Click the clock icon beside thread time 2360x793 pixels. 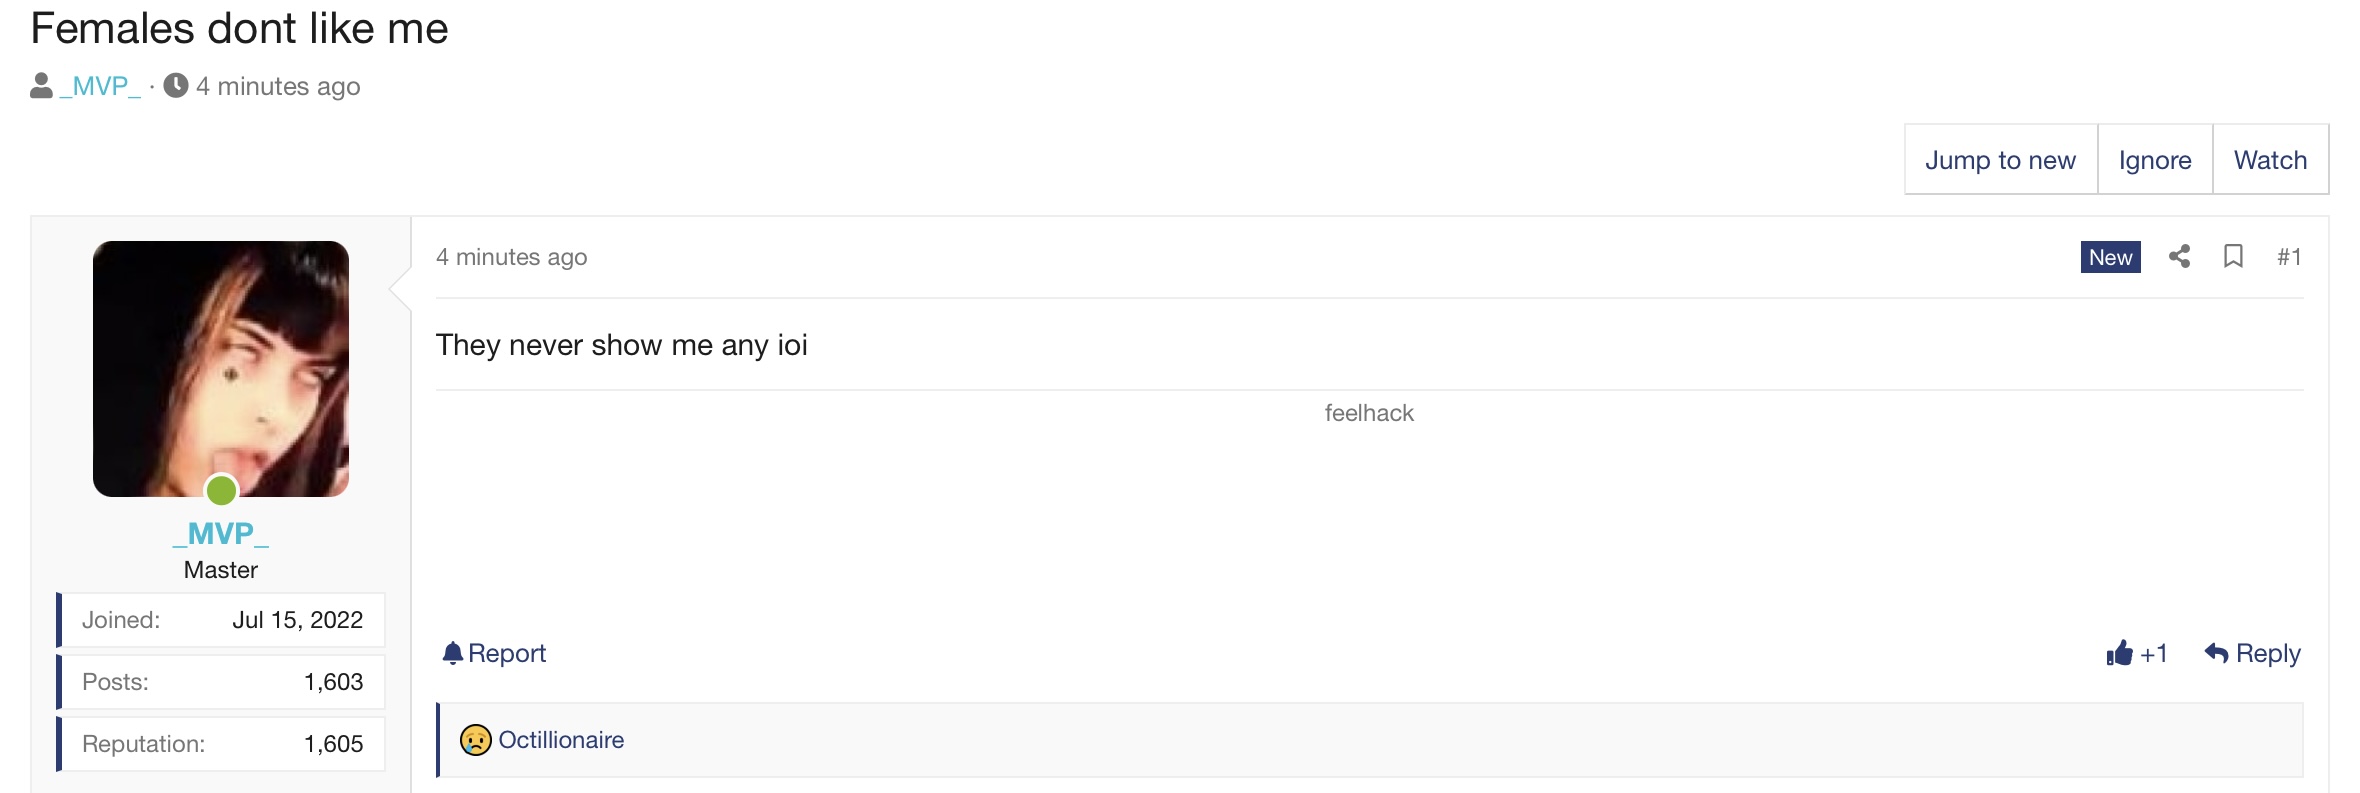(176, 85)
